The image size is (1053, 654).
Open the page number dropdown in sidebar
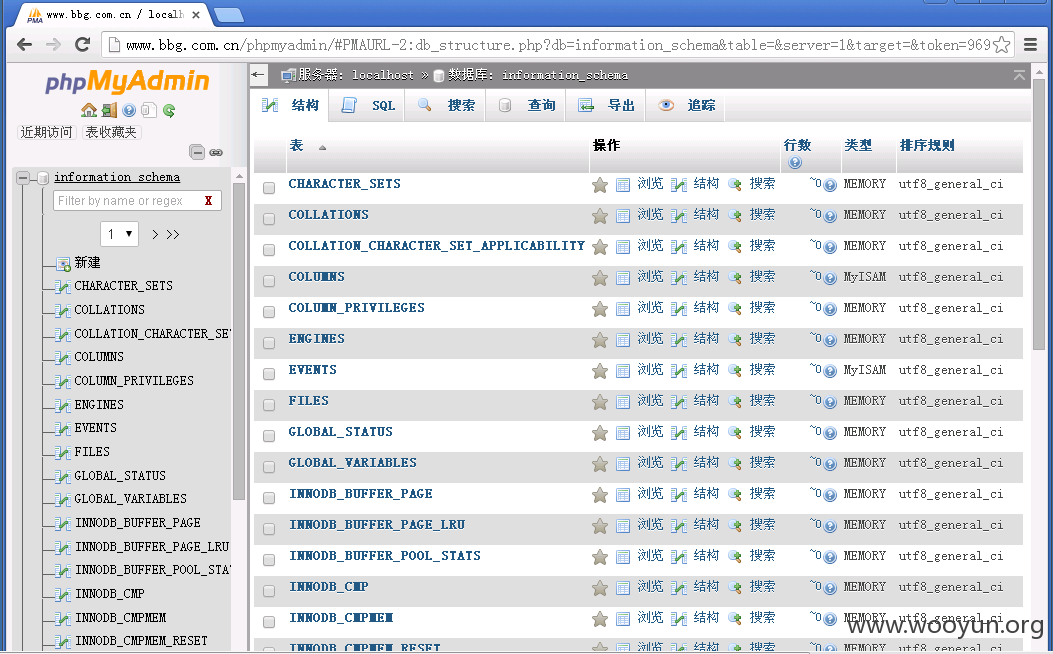pos(120,234)
